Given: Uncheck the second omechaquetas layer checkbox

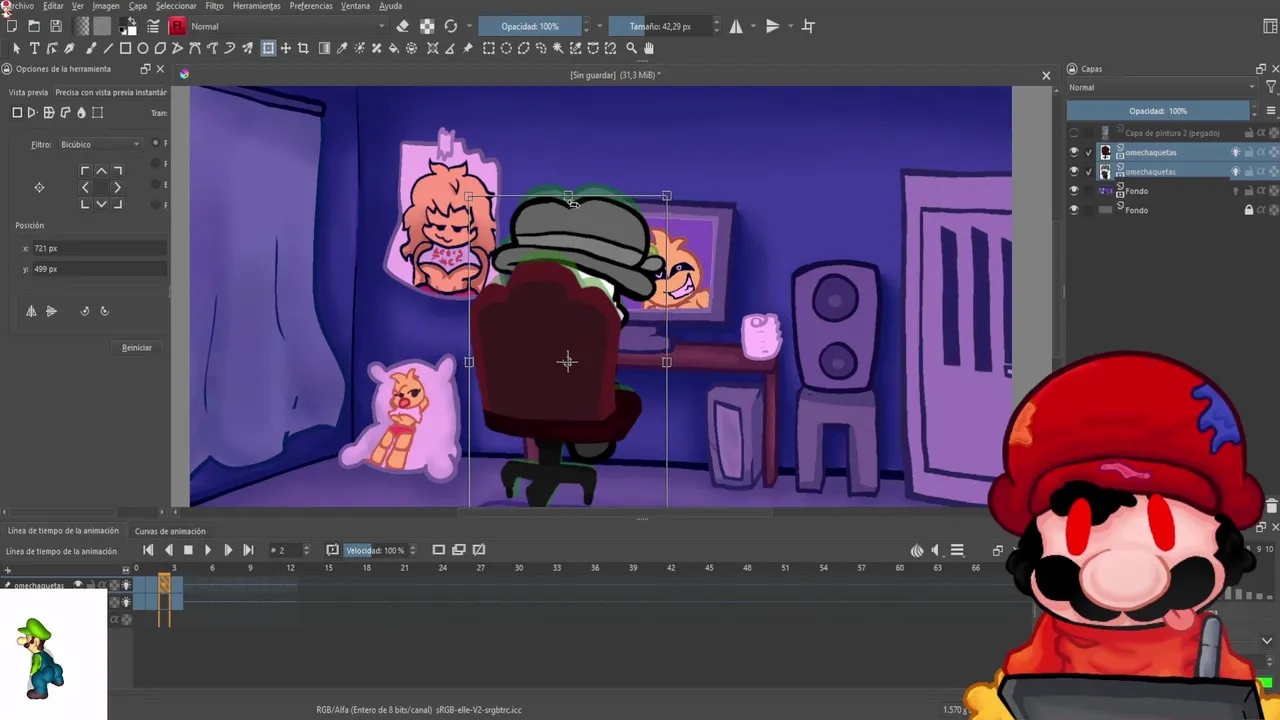Looking at the screenshot, I should (1089, 171).
